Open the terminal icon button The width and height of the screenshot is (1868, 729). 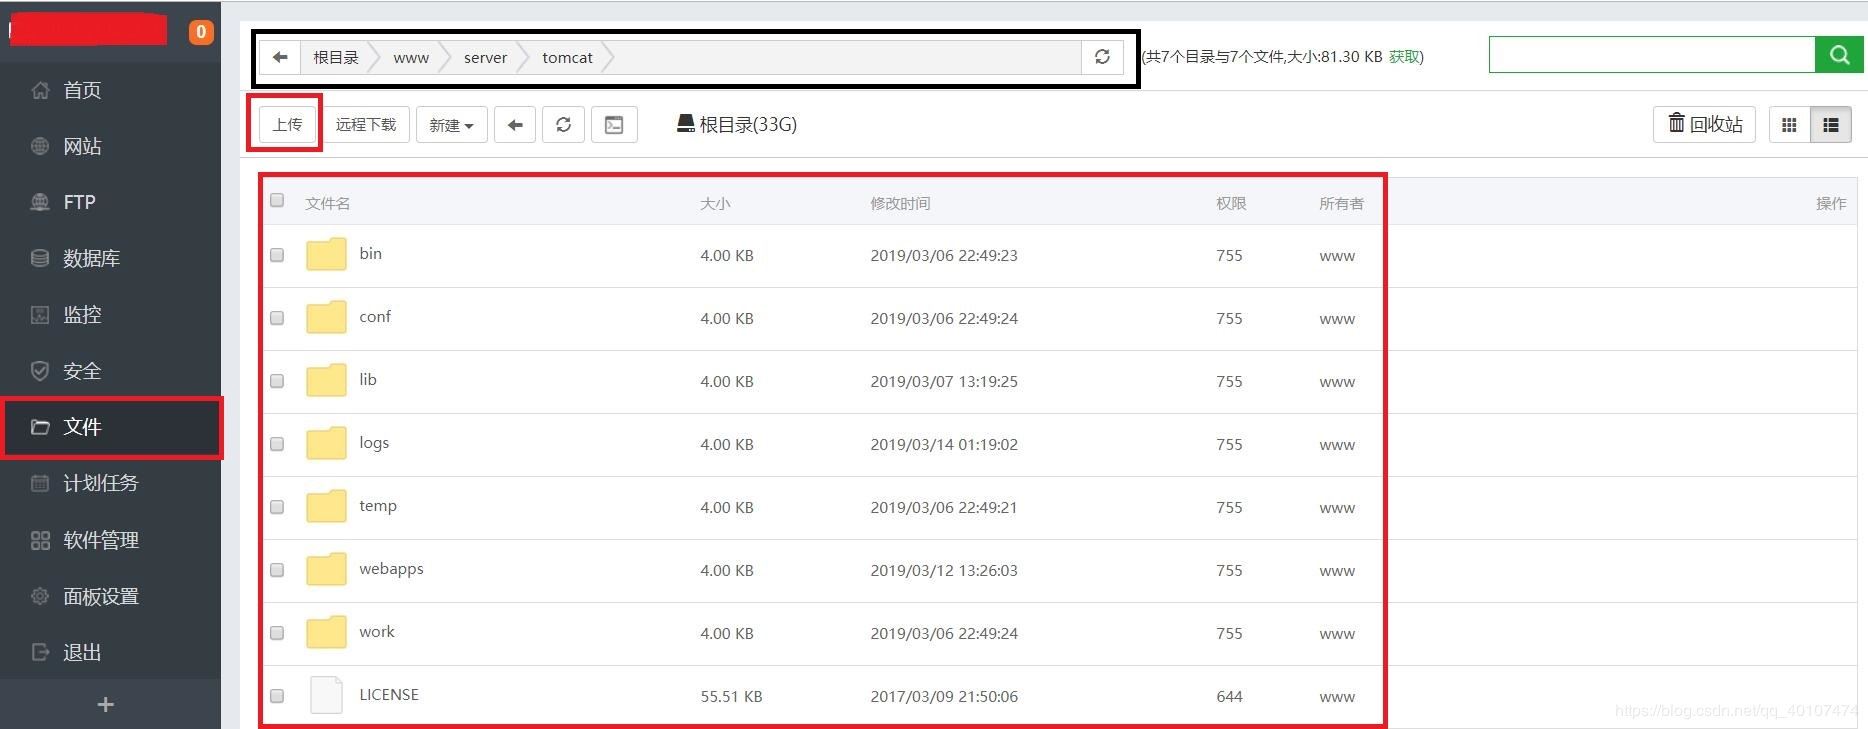click(614, 125)
